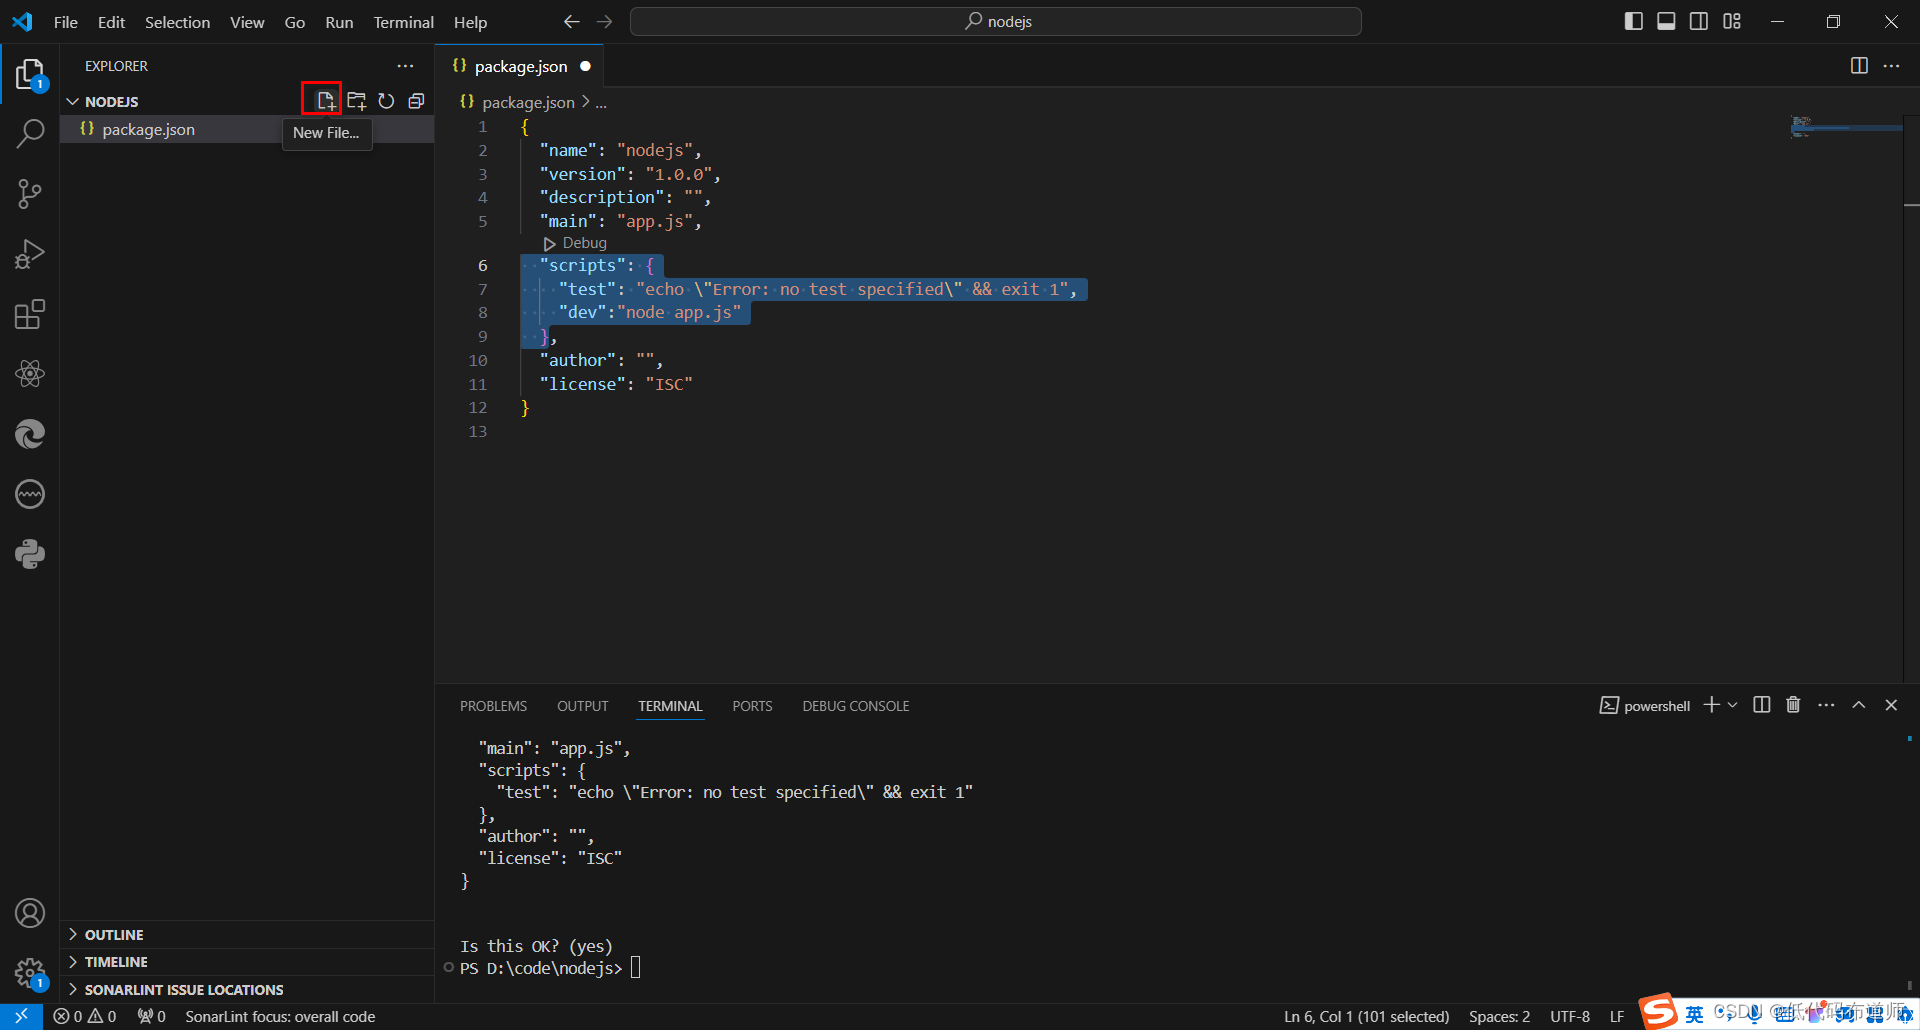Change line ending via LF status
Screen dimensions: 1920x1030
click(x=1617, y=1016)
